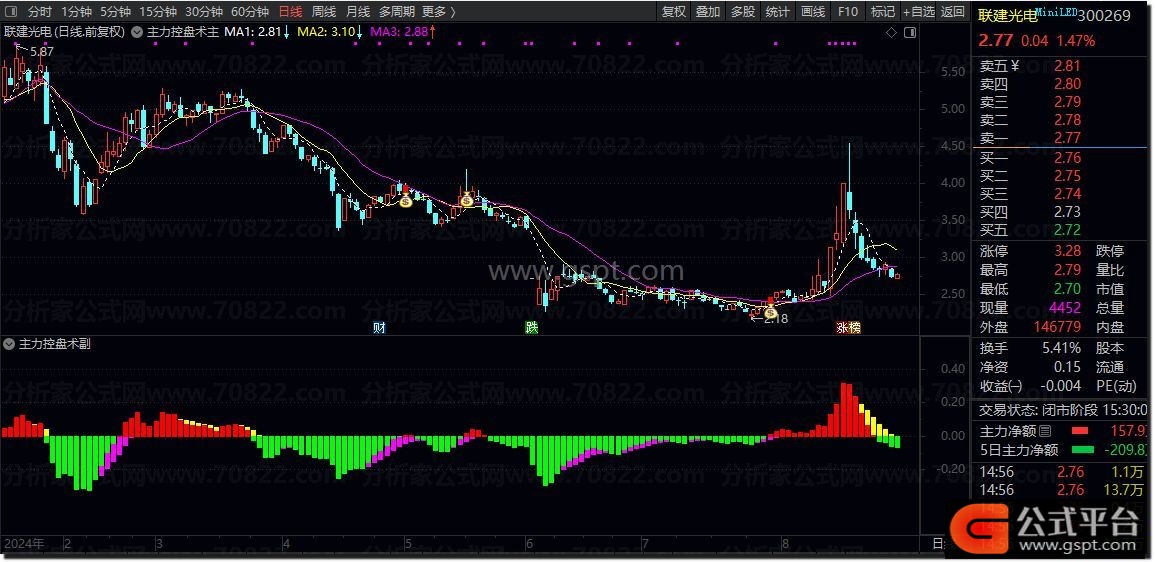The image size is (1155, 562).
Task: Add stock via +自选 button
Action: [x=918, y=12]
